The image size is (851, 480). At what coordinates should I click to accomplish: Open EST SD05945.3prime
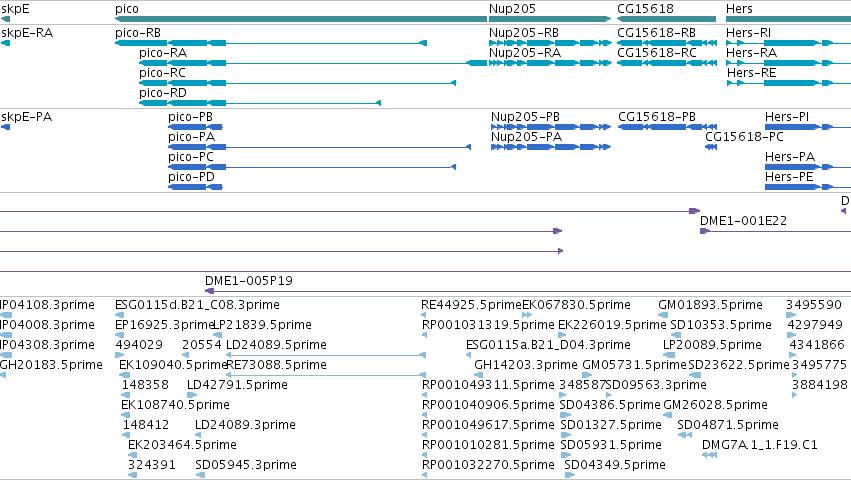(246, 466)
